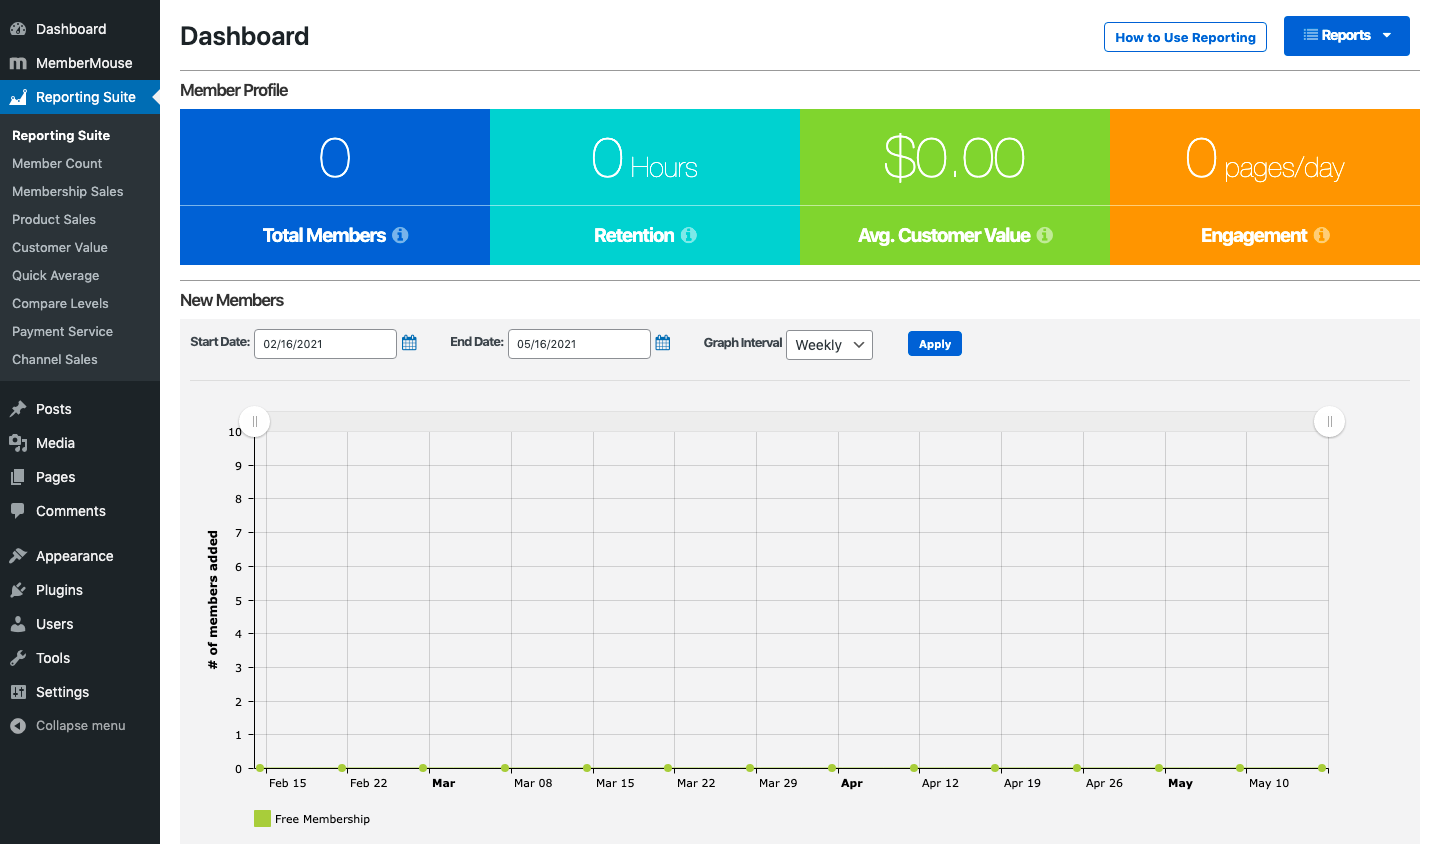
Task: Open Member Count report in sidebar
Action: click(57, 163)
